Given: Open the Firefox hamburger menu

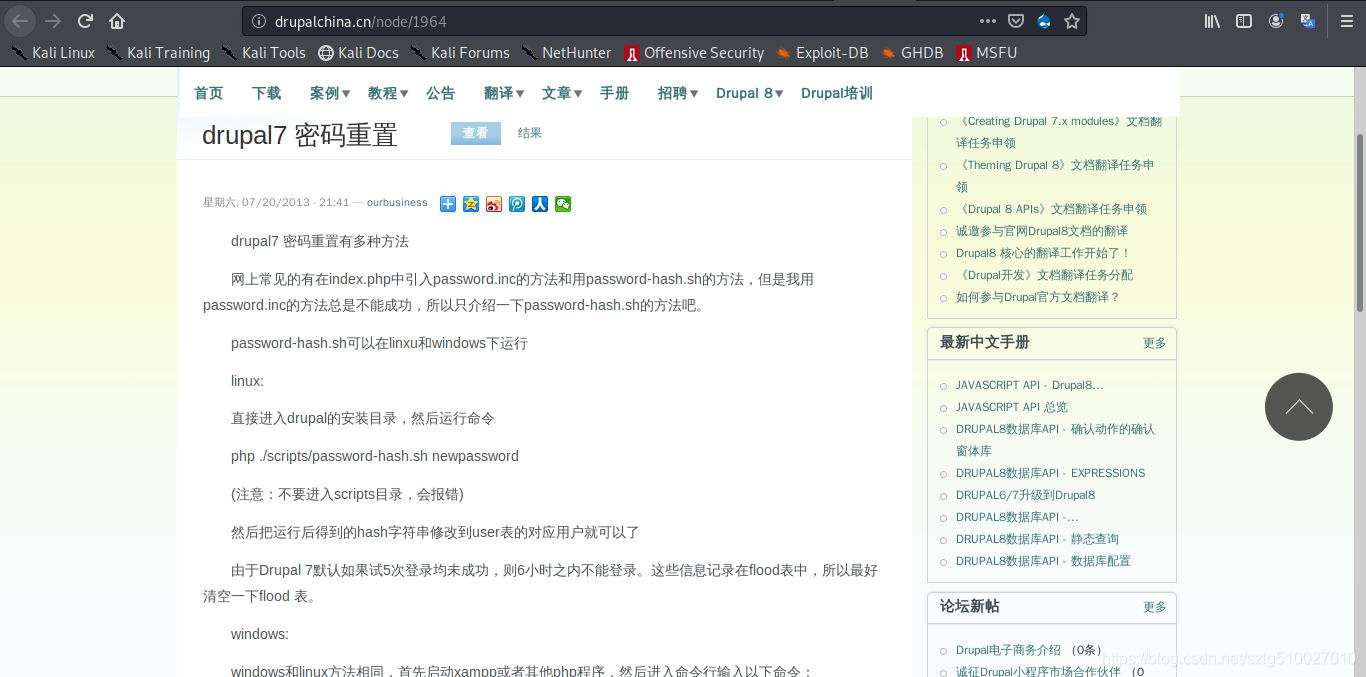Looking at the screenshot, I should pyautogui.click(x=1346, y=21).
